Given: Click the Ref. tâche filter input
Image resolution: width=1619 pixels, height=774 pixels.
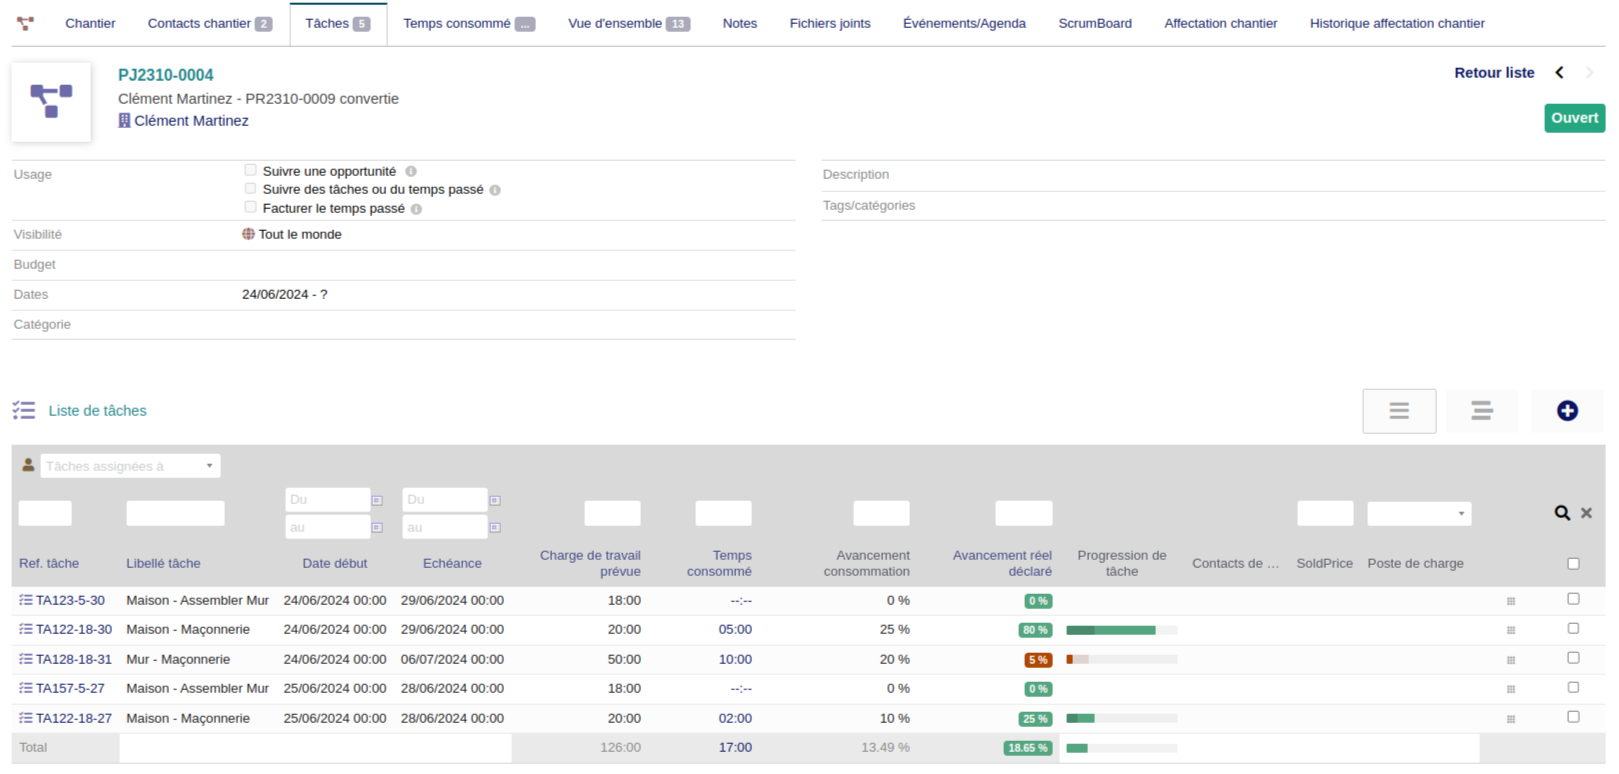Looking at the screenshot, I should (x=45, y=513).
